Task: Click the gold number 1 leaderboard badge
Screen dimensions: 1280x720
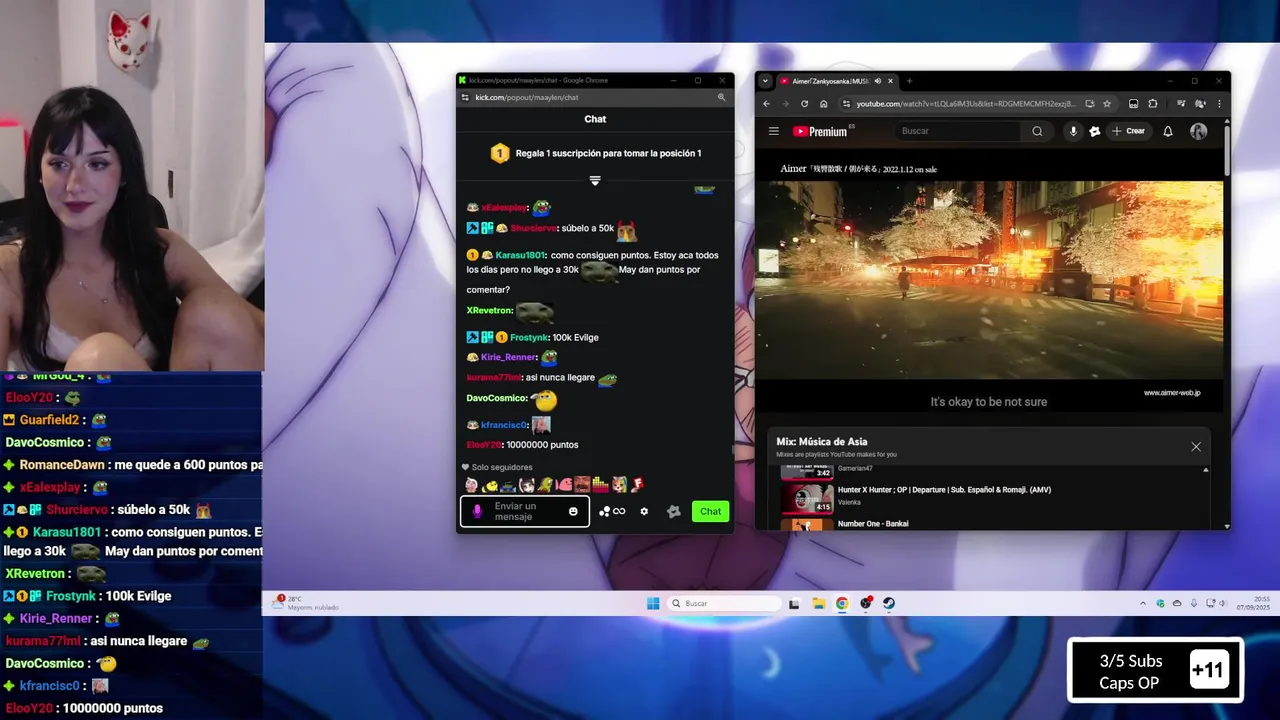Action: point(500,153)
